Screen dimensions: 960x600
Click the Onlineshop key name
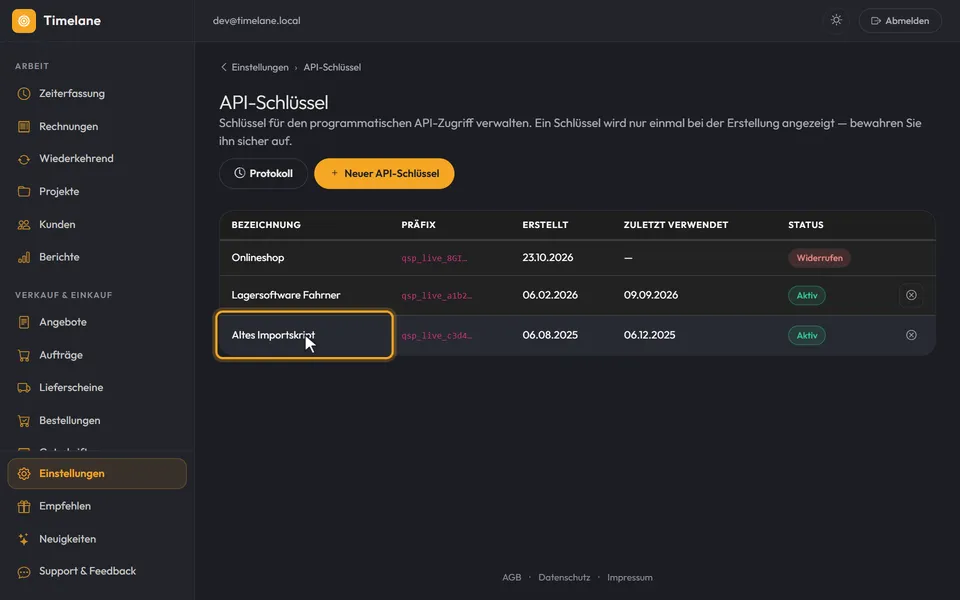pyautogui.click(x=258, y=258)
